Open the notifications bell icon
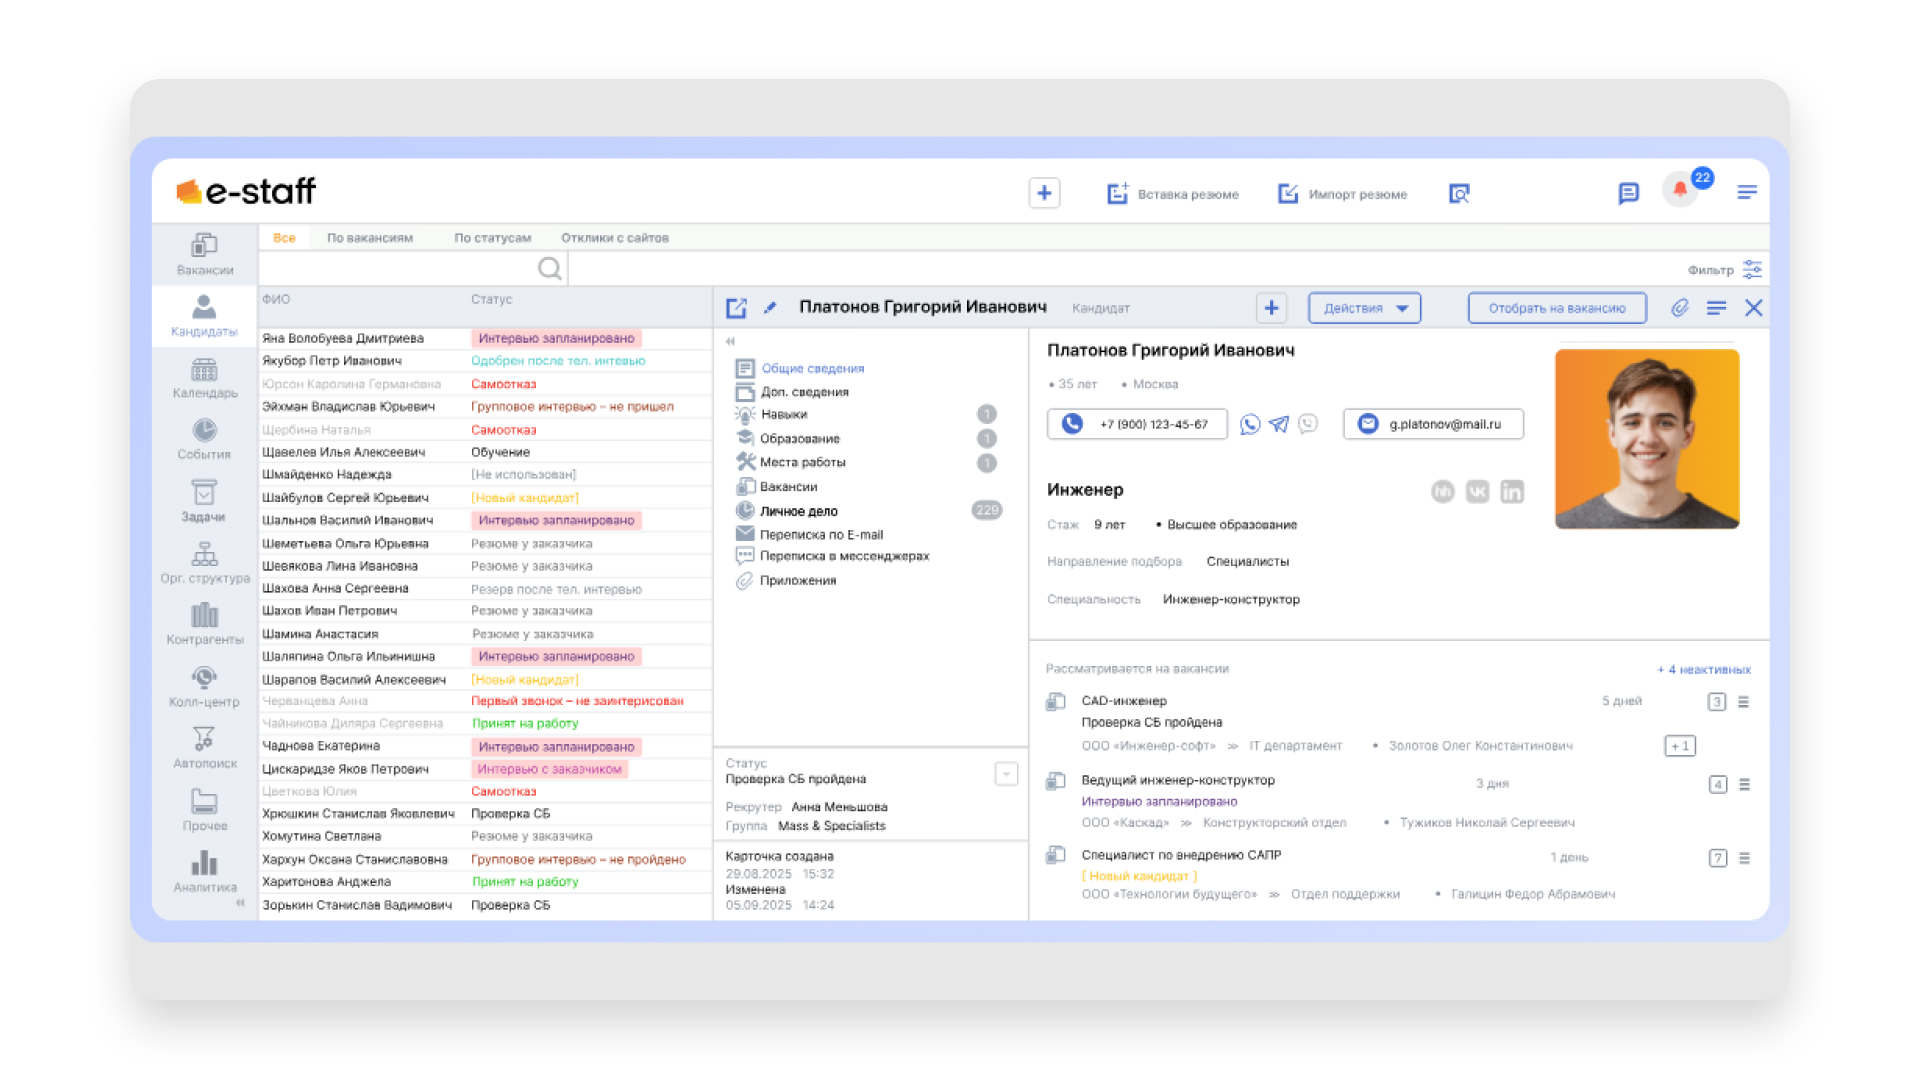 [1680, 190]
